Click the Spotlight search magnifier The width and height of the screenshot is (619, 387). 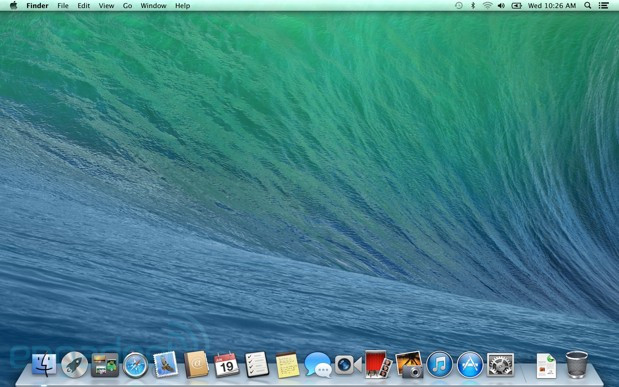(x=588, y=6)
